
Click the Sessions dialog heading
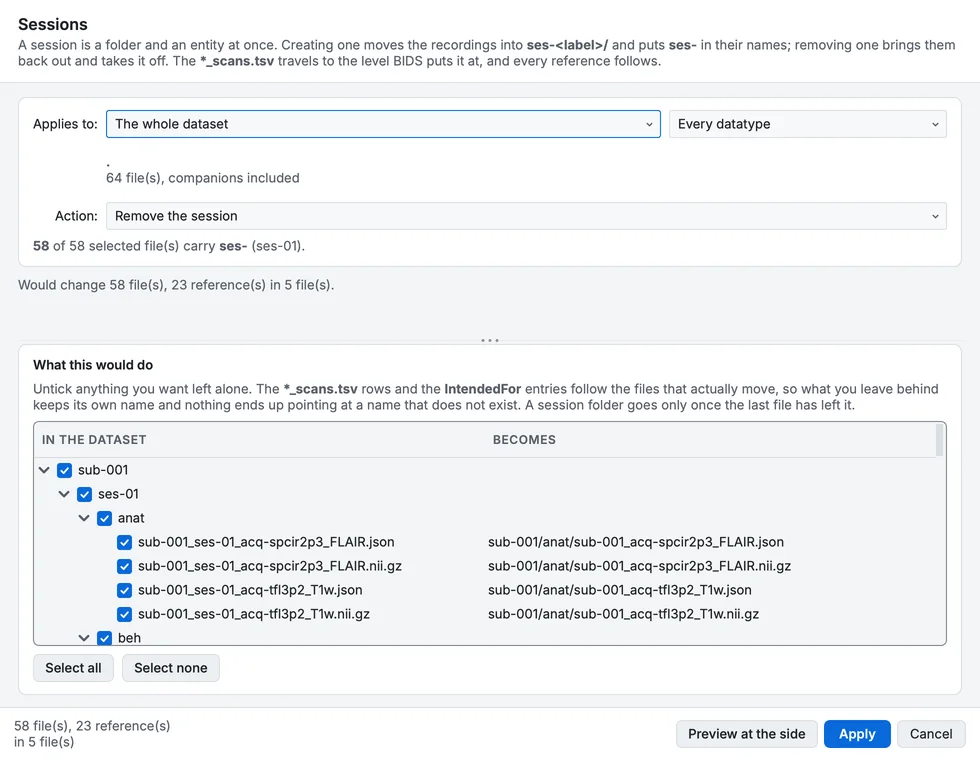53,24
